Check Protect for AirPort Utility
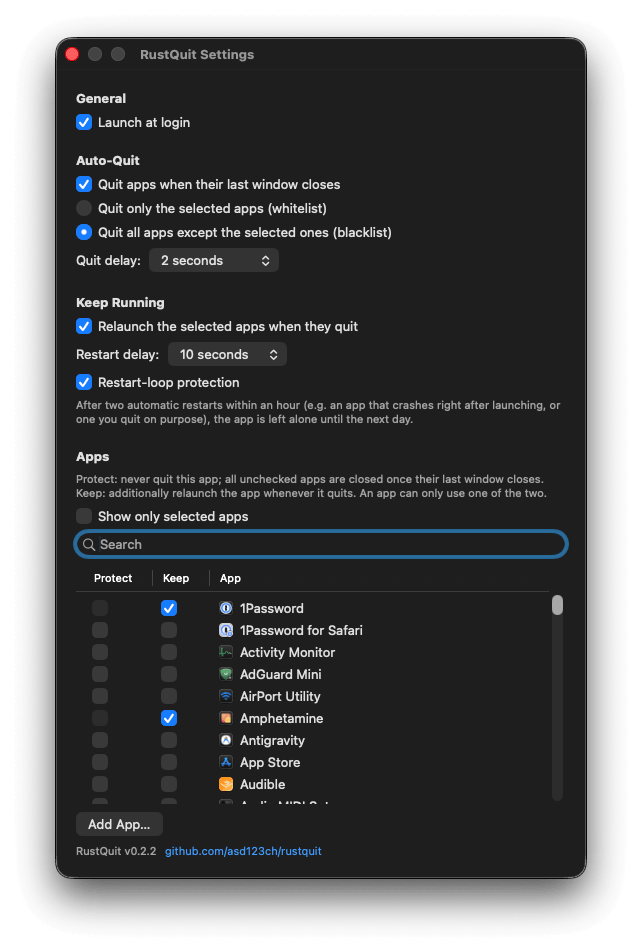This screenshot has height=952, width=642. pos(100,696)
